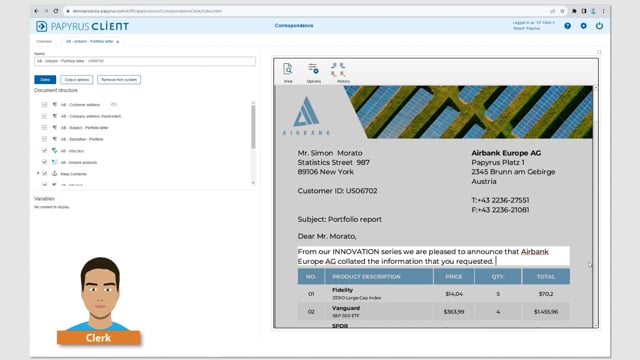
Task: Toggle checkbox for AB - Customer address
Action: click(44, 104)
